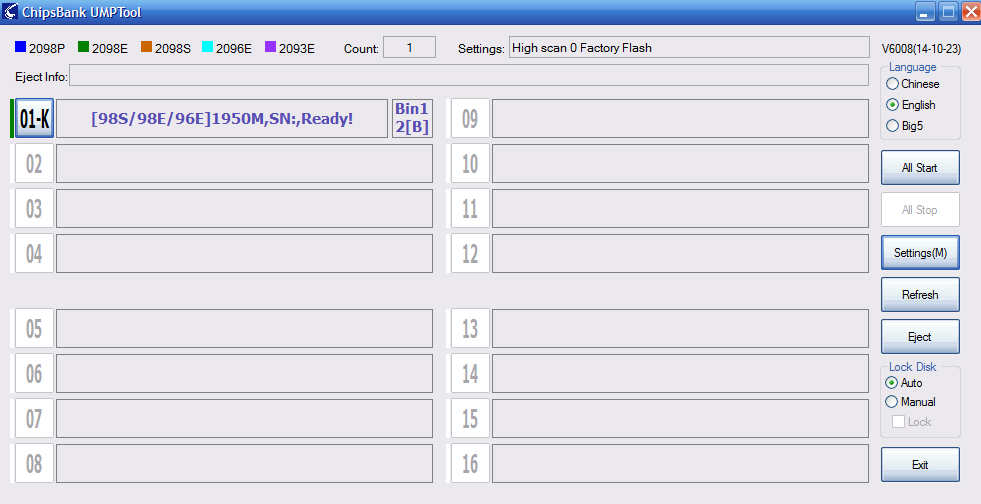Click the purple 2093E legend color square
981x504 pixels.
[270, 47]
